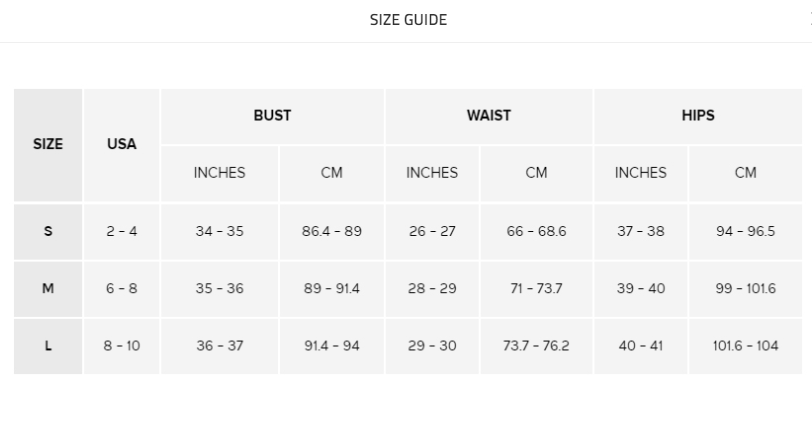Click the SIZE GUIDE title
The height and width of the screenshot is (425, 812).
point(408,20)
